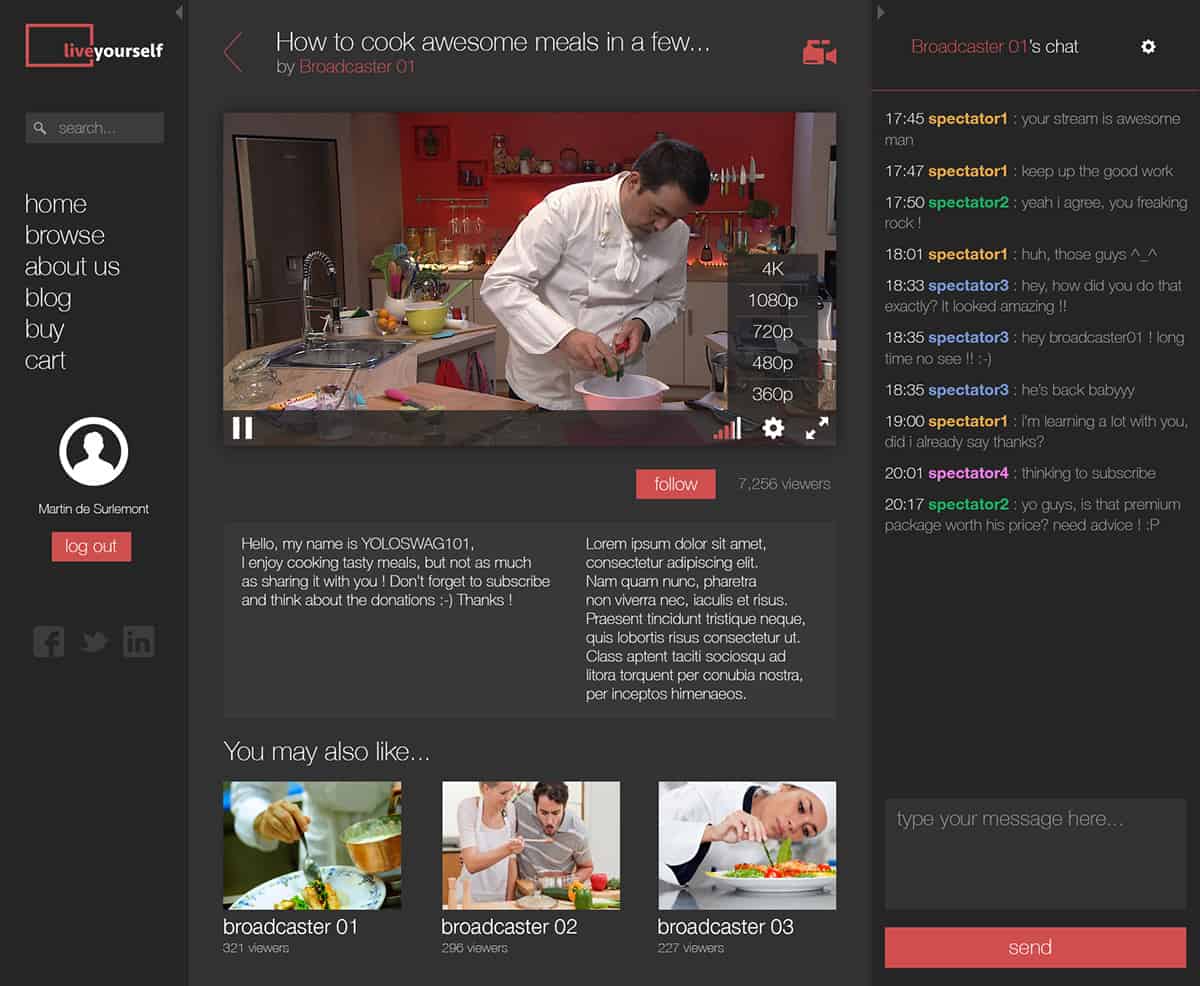Click the LinkedIn social icon
Screen dimensions: 1200x986
[x=139, y=641]
